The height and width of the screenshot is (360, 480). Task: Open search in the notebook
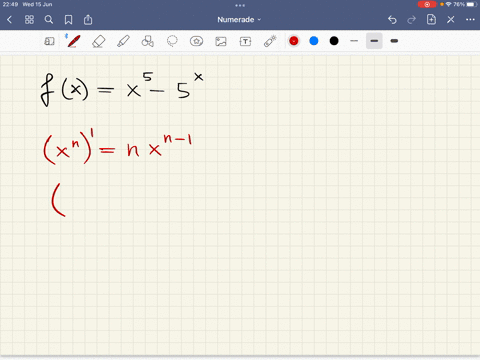(49, 20)
